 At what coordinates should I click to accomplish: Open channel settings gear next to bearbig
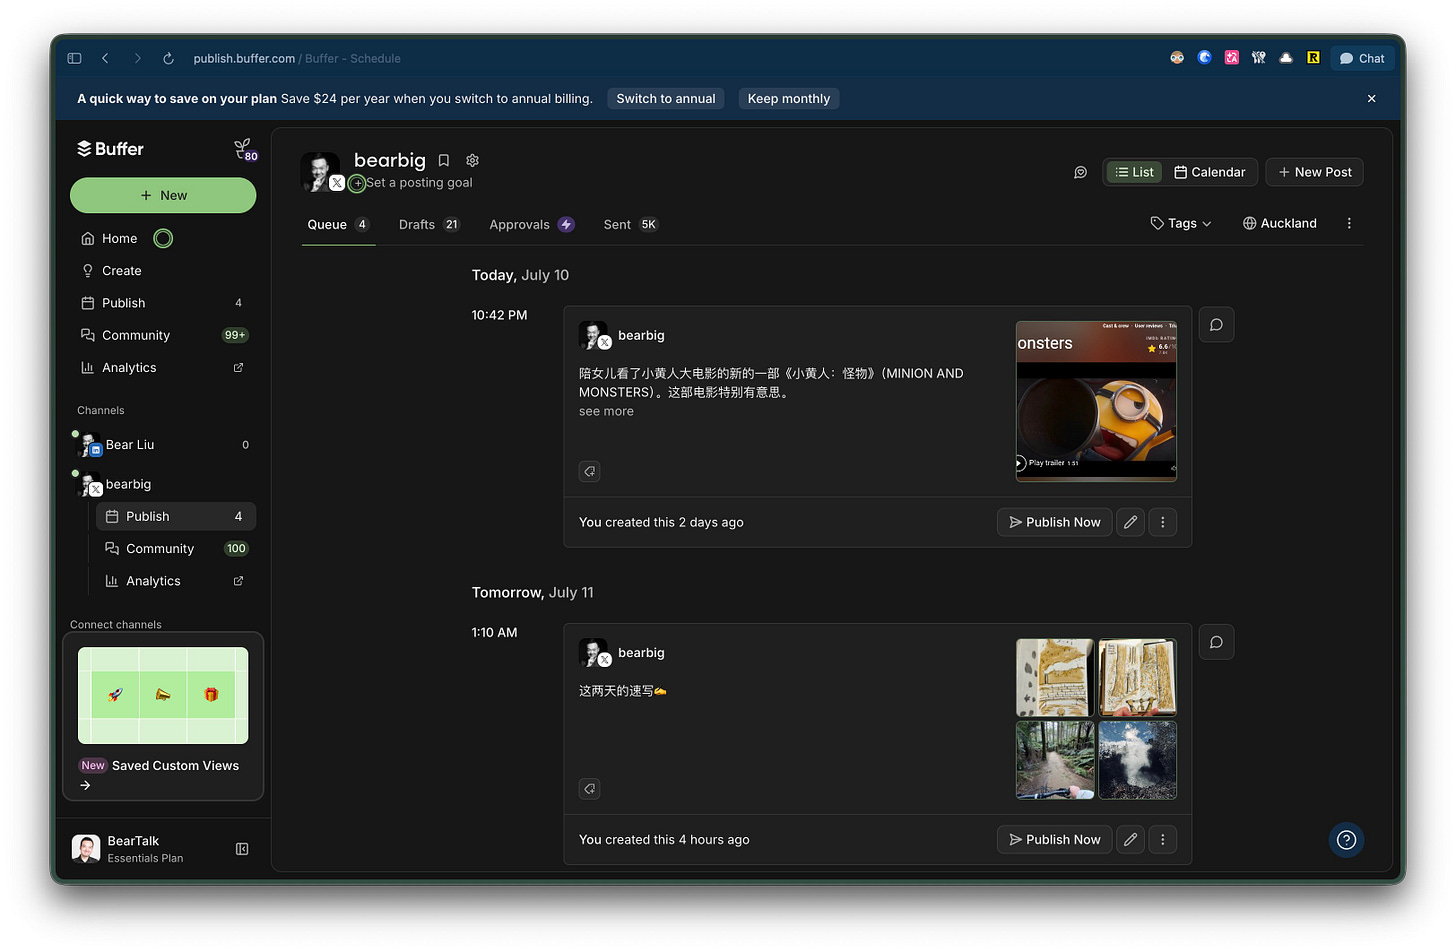pos(472,160)
